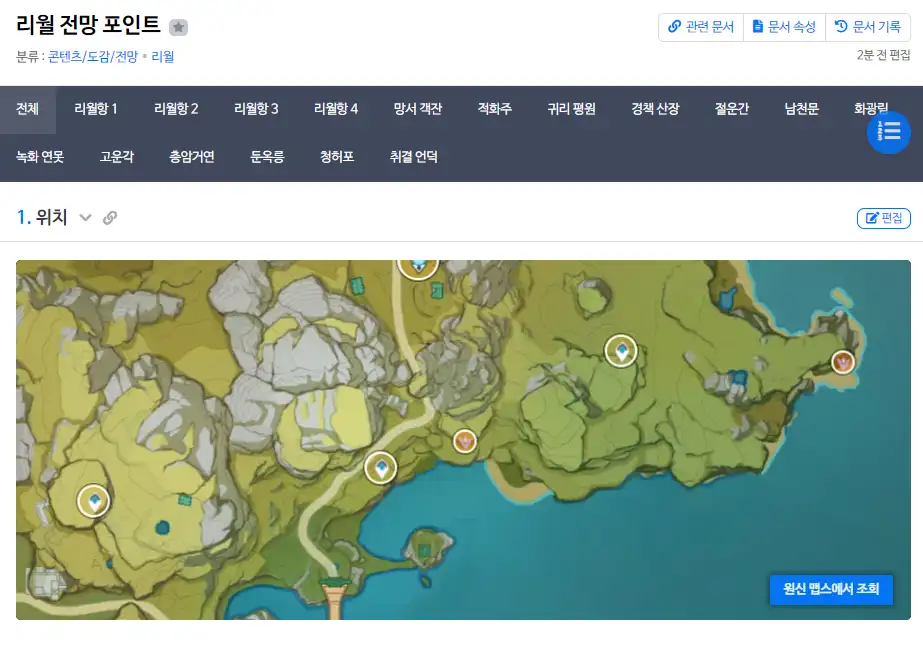This screenshot has width=923, height=669.
Task: Open 문서 속성 document properties
Action: 784,27
